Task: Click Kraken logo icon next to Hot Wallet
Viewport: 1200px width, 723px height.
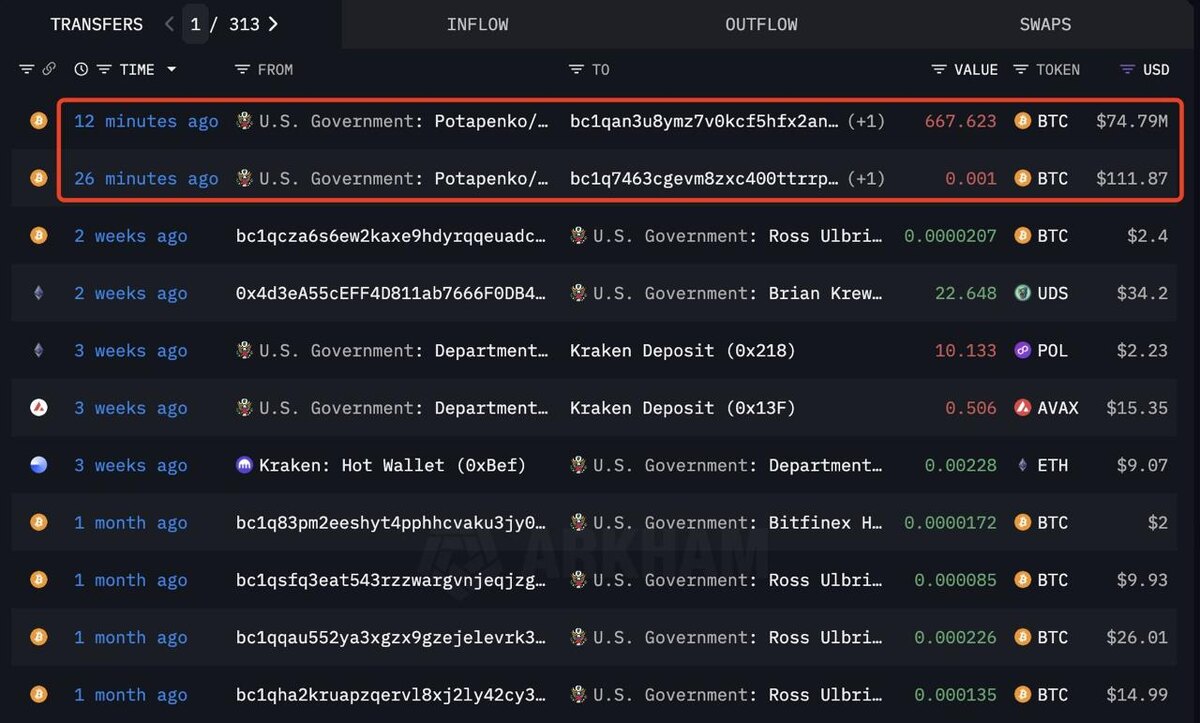Action: [244, 465]
